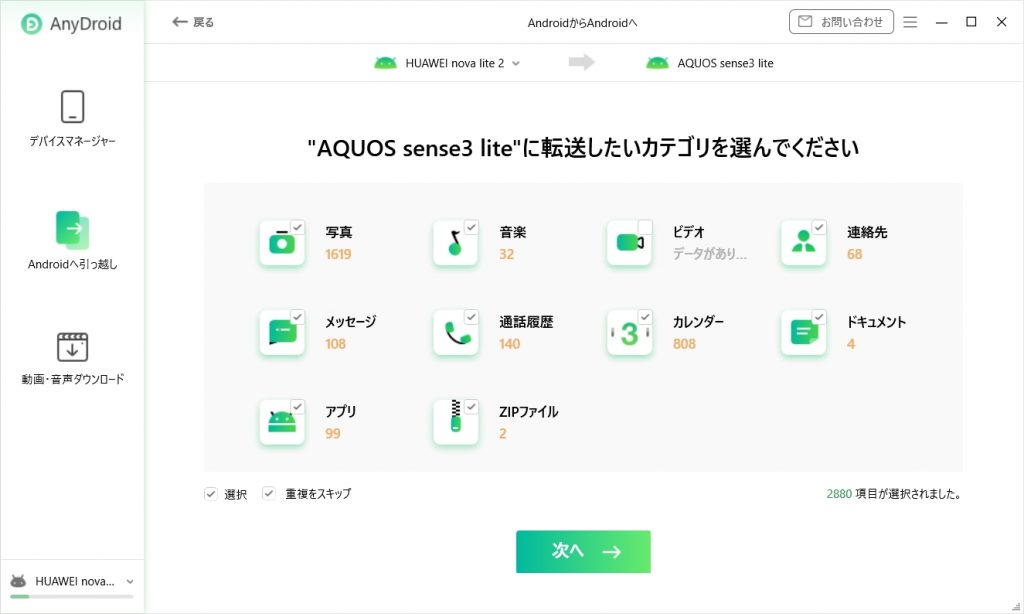Click the メッセージ chat bubble icon
This screenshot has height=614, width=1024.
click(282, 332)
